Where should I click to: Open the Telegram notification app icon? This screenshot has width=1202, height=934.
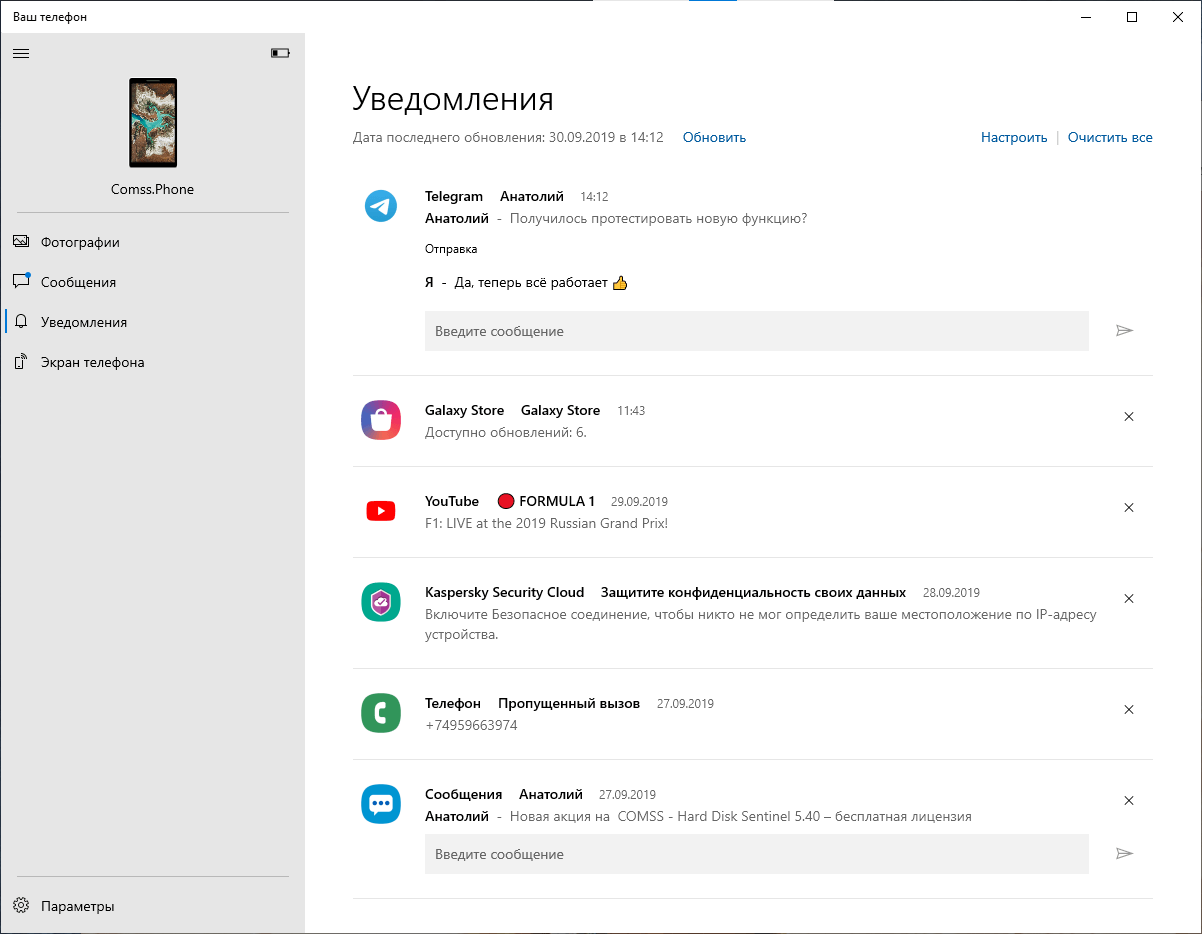(x=381, y=206)
